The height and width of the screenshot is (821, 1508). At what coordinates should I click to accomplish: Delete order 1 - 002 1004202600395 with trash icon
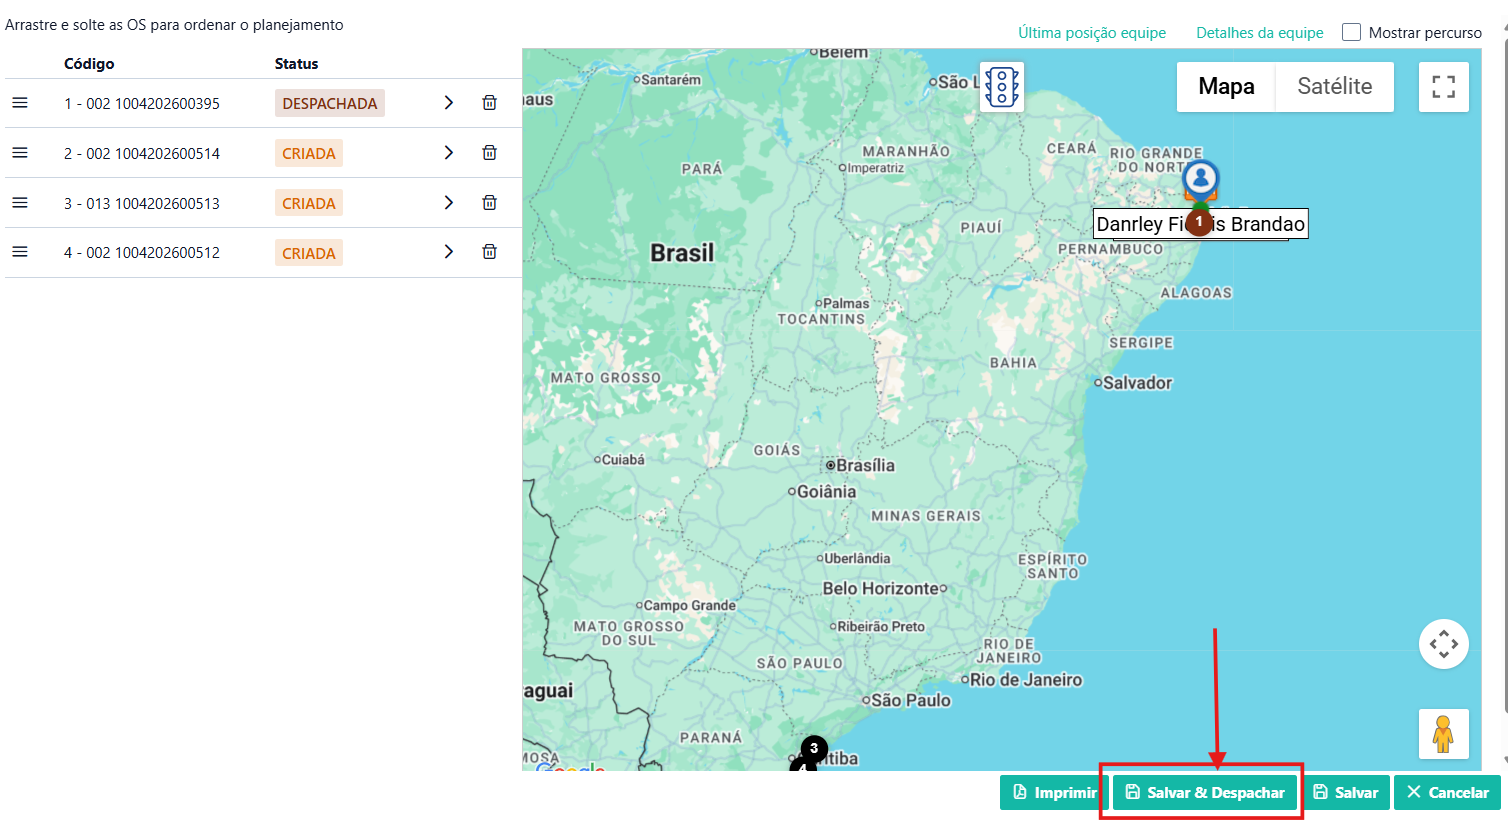(489, 103)
